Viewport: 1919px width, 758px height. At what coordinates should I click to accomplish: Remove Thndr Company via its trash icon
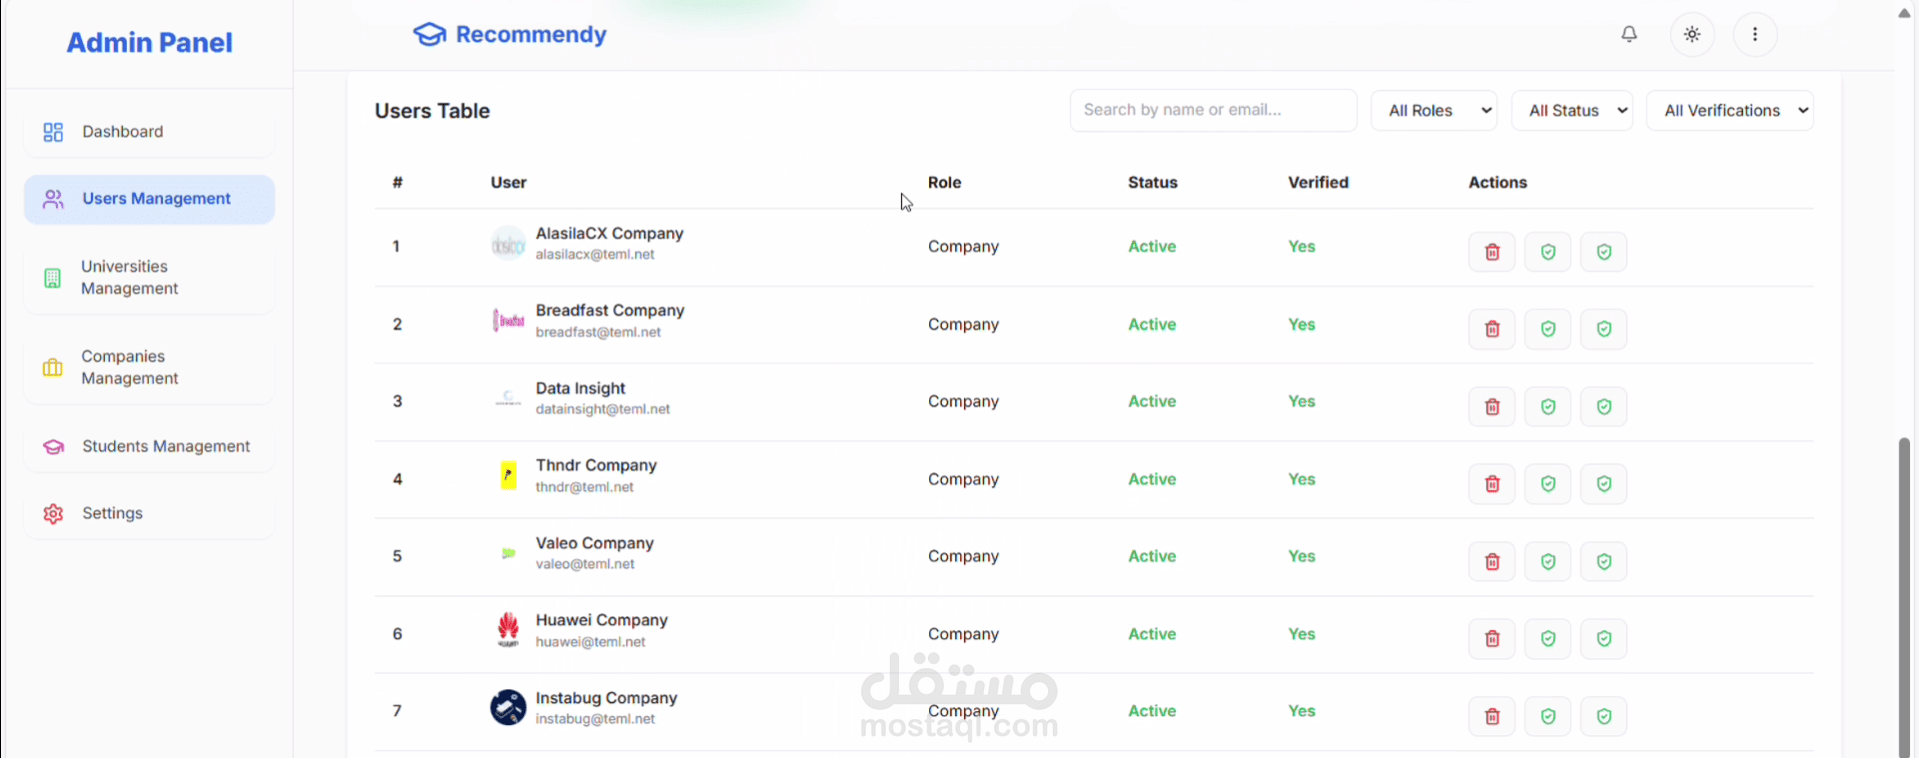coord(1491,484)
